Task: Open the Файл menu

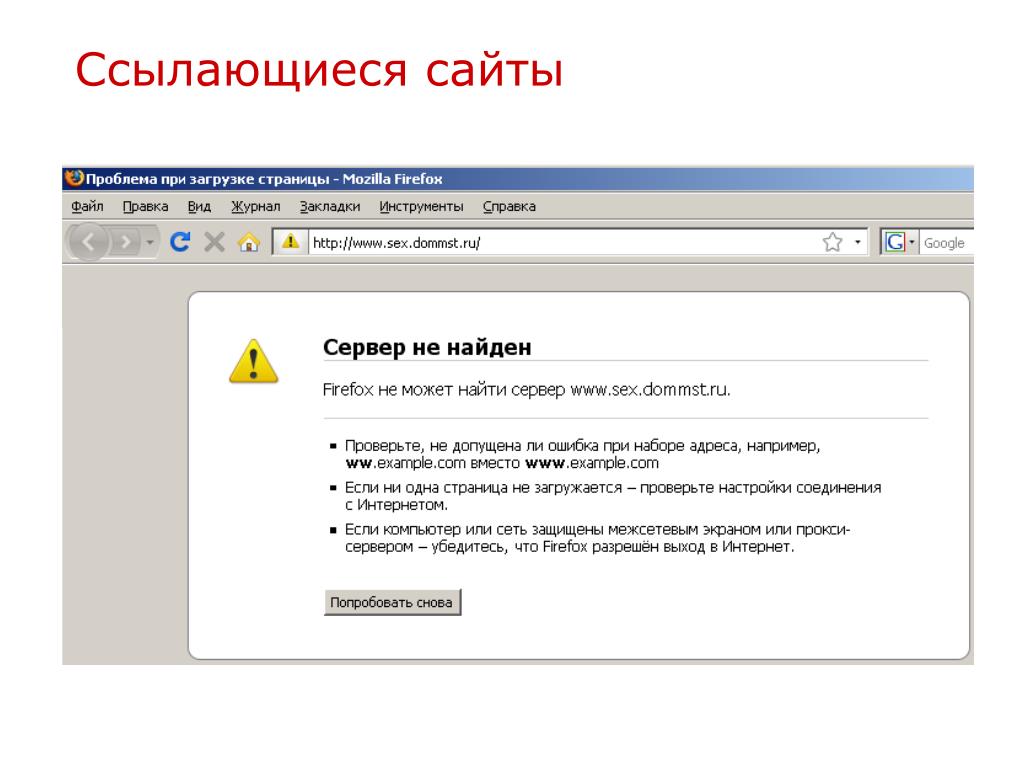Action: (x=87, y=206)
